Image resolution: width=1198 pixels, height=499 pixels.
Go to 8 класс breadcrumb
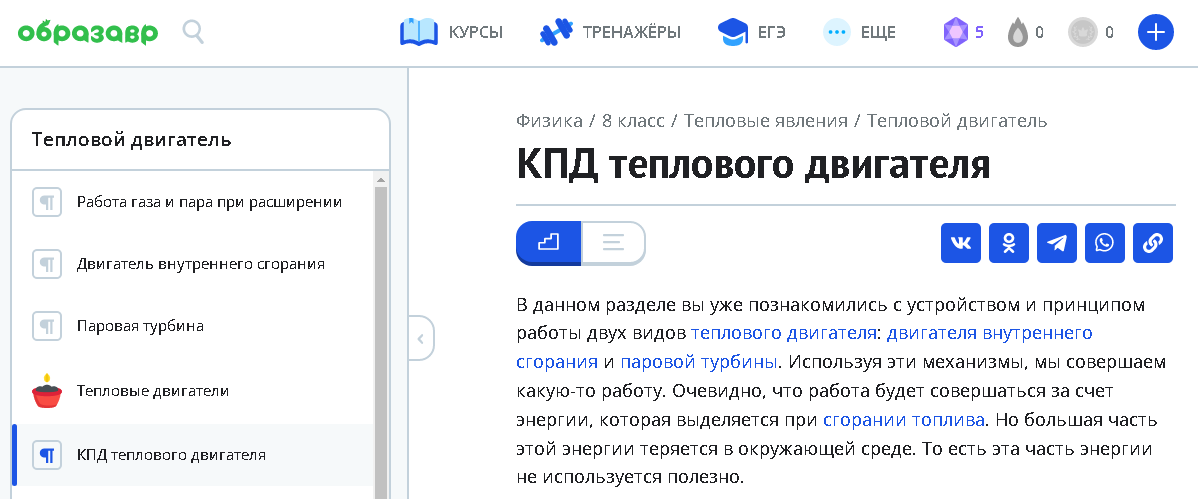pyautogui.click(x=634, y=121)
